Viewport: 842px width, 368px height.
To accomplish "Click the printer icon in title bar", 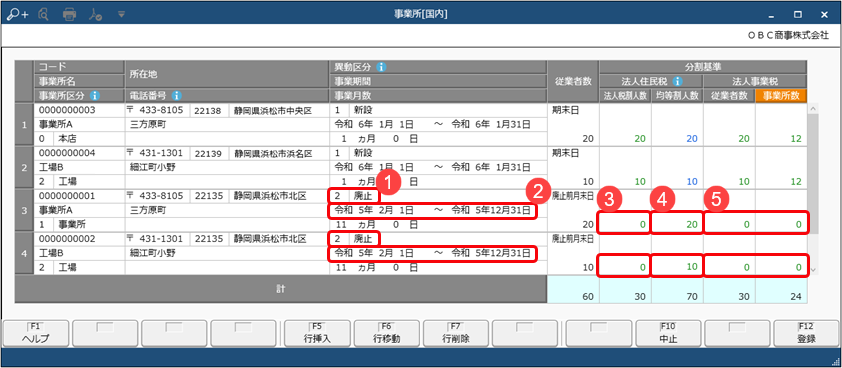I will point(70,15).
